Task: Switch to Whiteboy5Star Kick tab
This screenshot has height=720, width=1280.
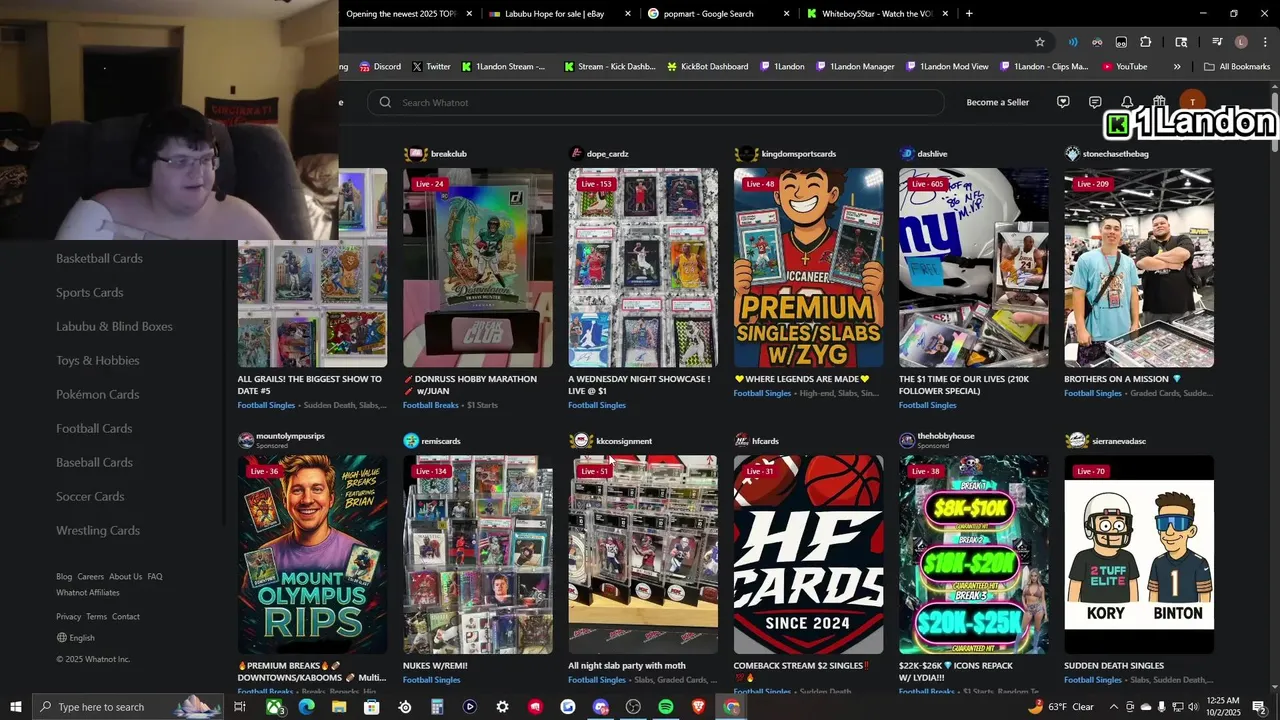Action: 878,14
